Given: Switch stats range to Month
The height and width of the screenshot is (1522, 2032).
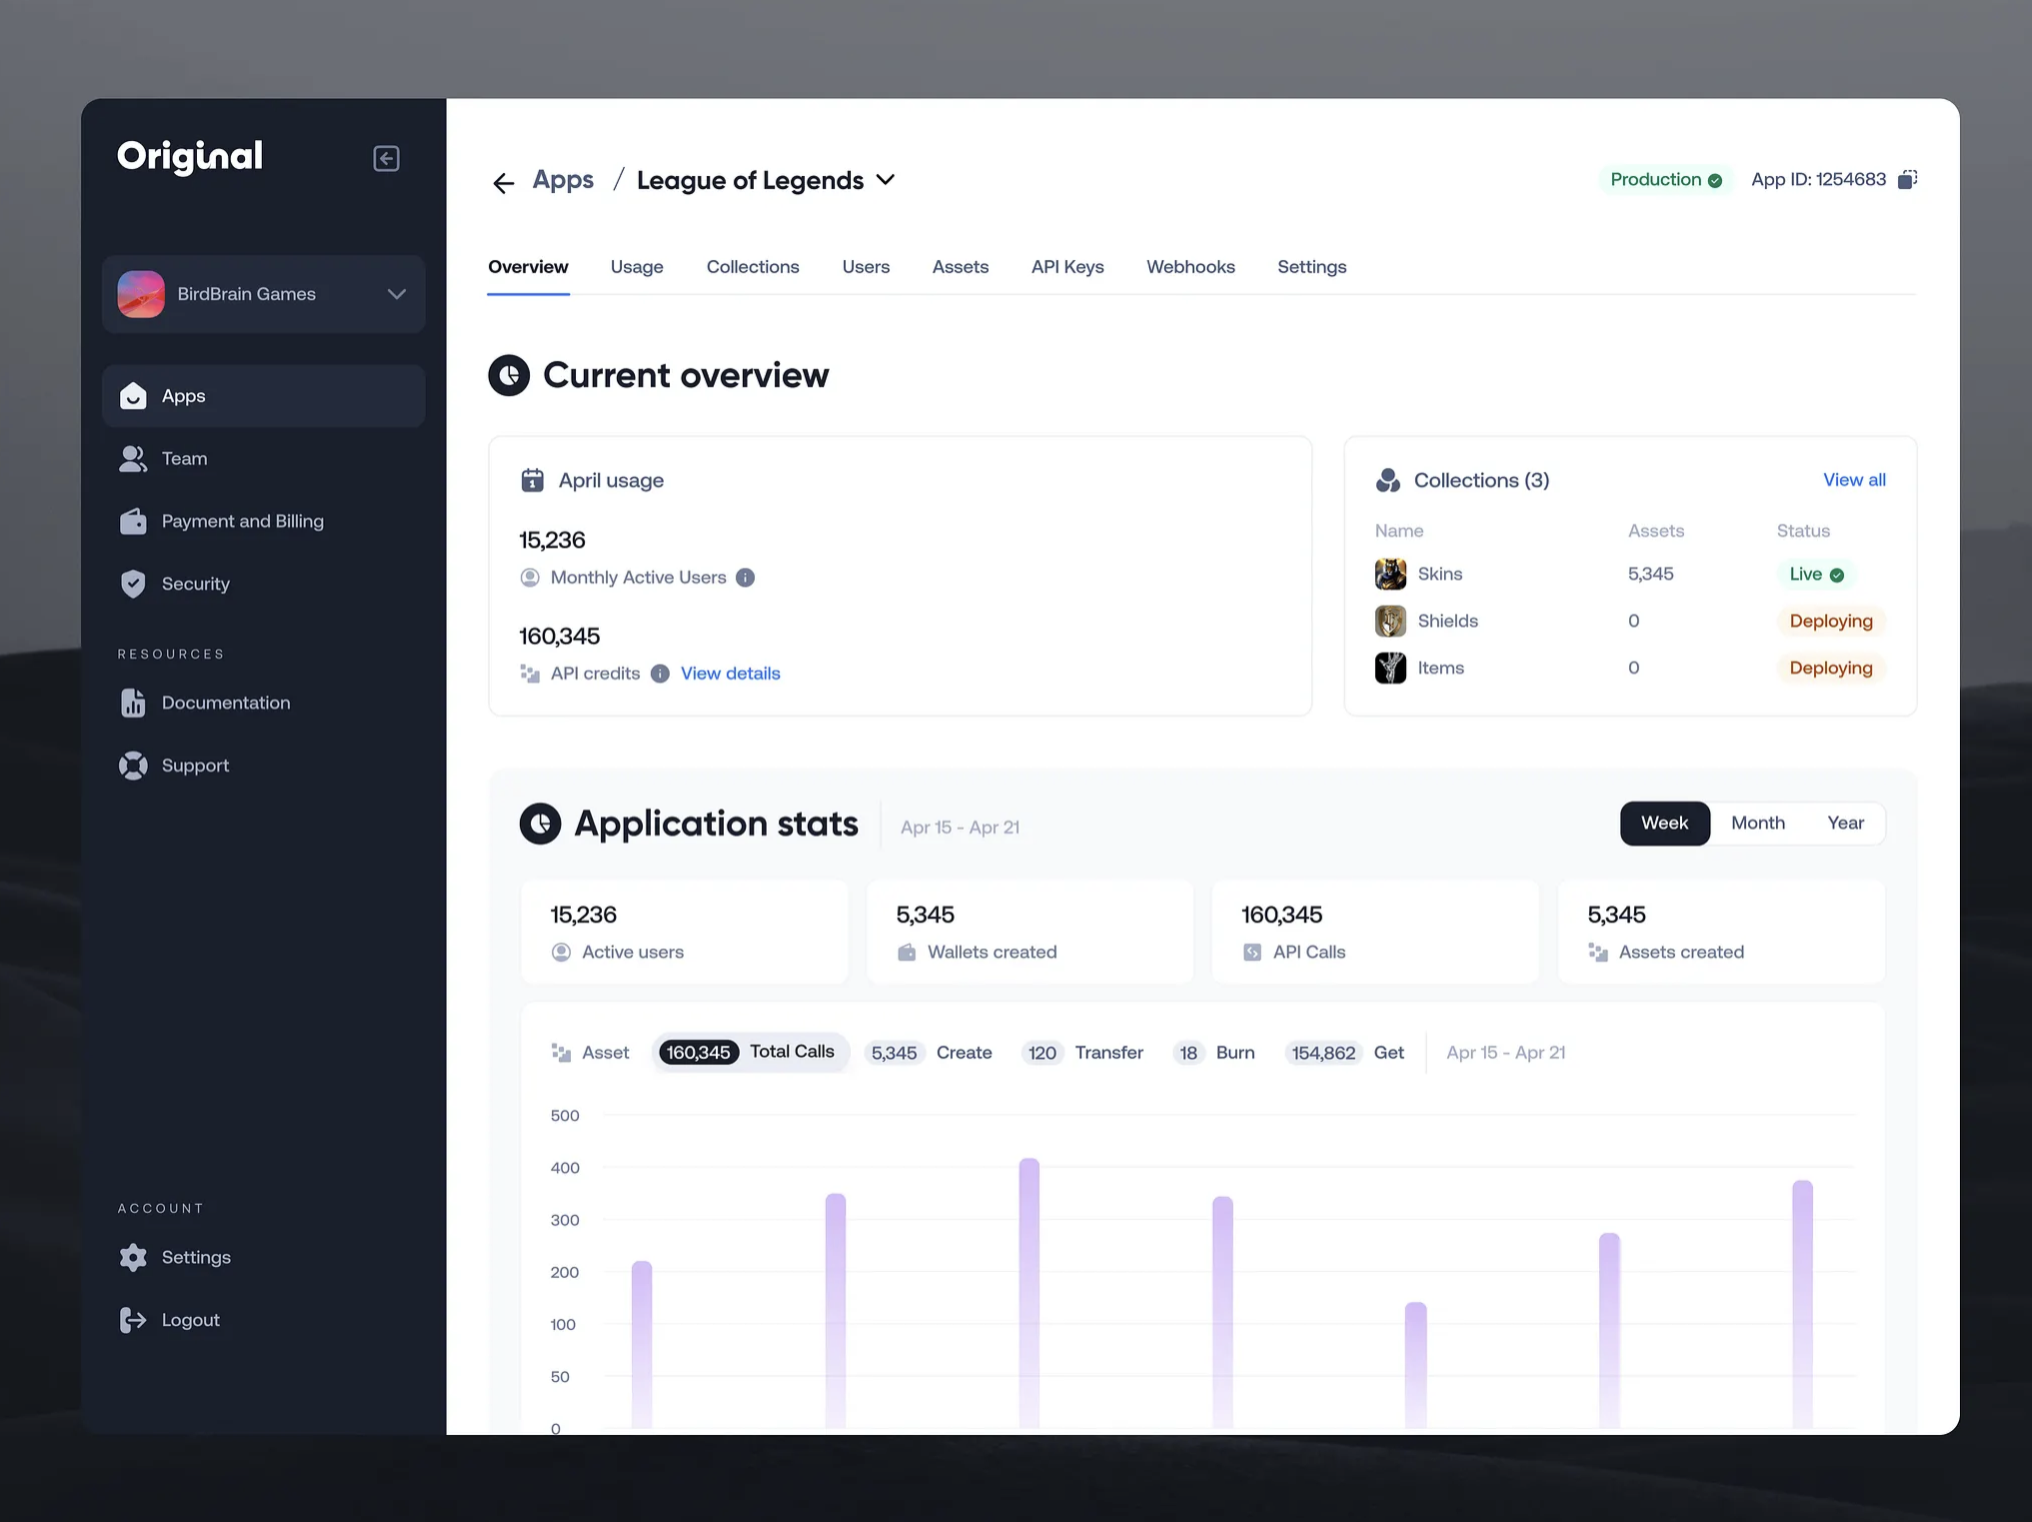Looking at the screenshot, I should (1757, 823).
